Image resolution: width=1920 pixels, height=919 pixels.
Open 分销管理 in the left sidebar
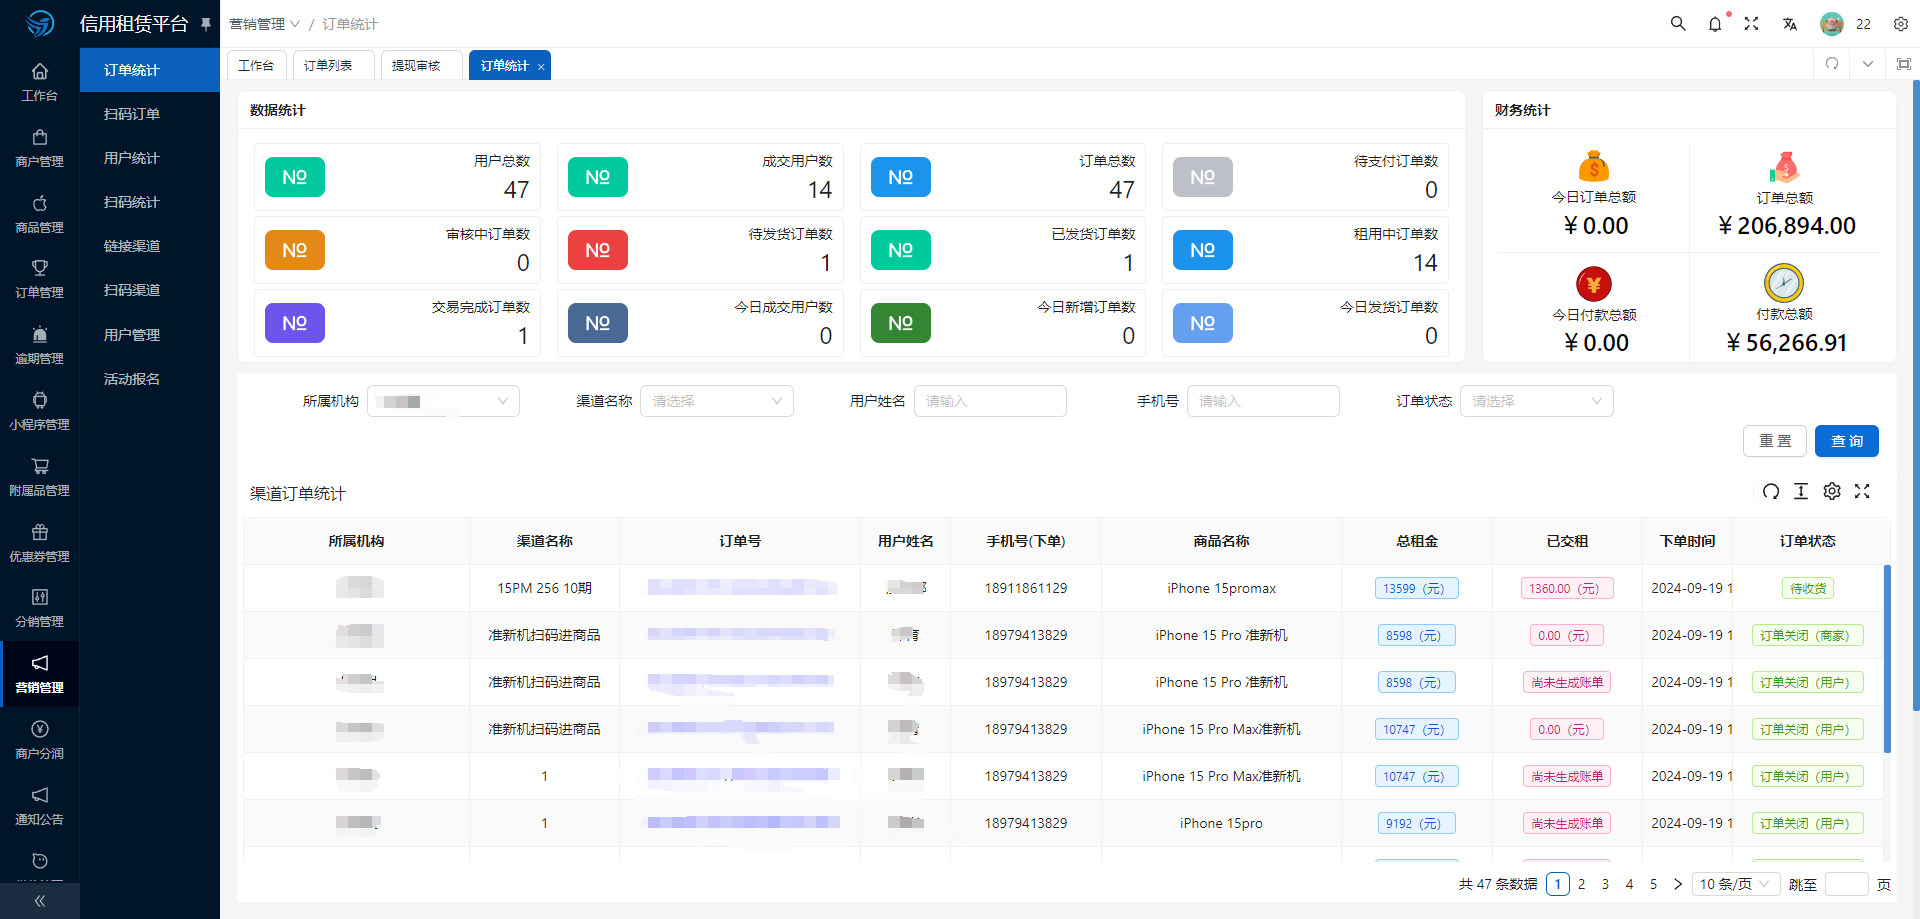(x=40, y=608)
